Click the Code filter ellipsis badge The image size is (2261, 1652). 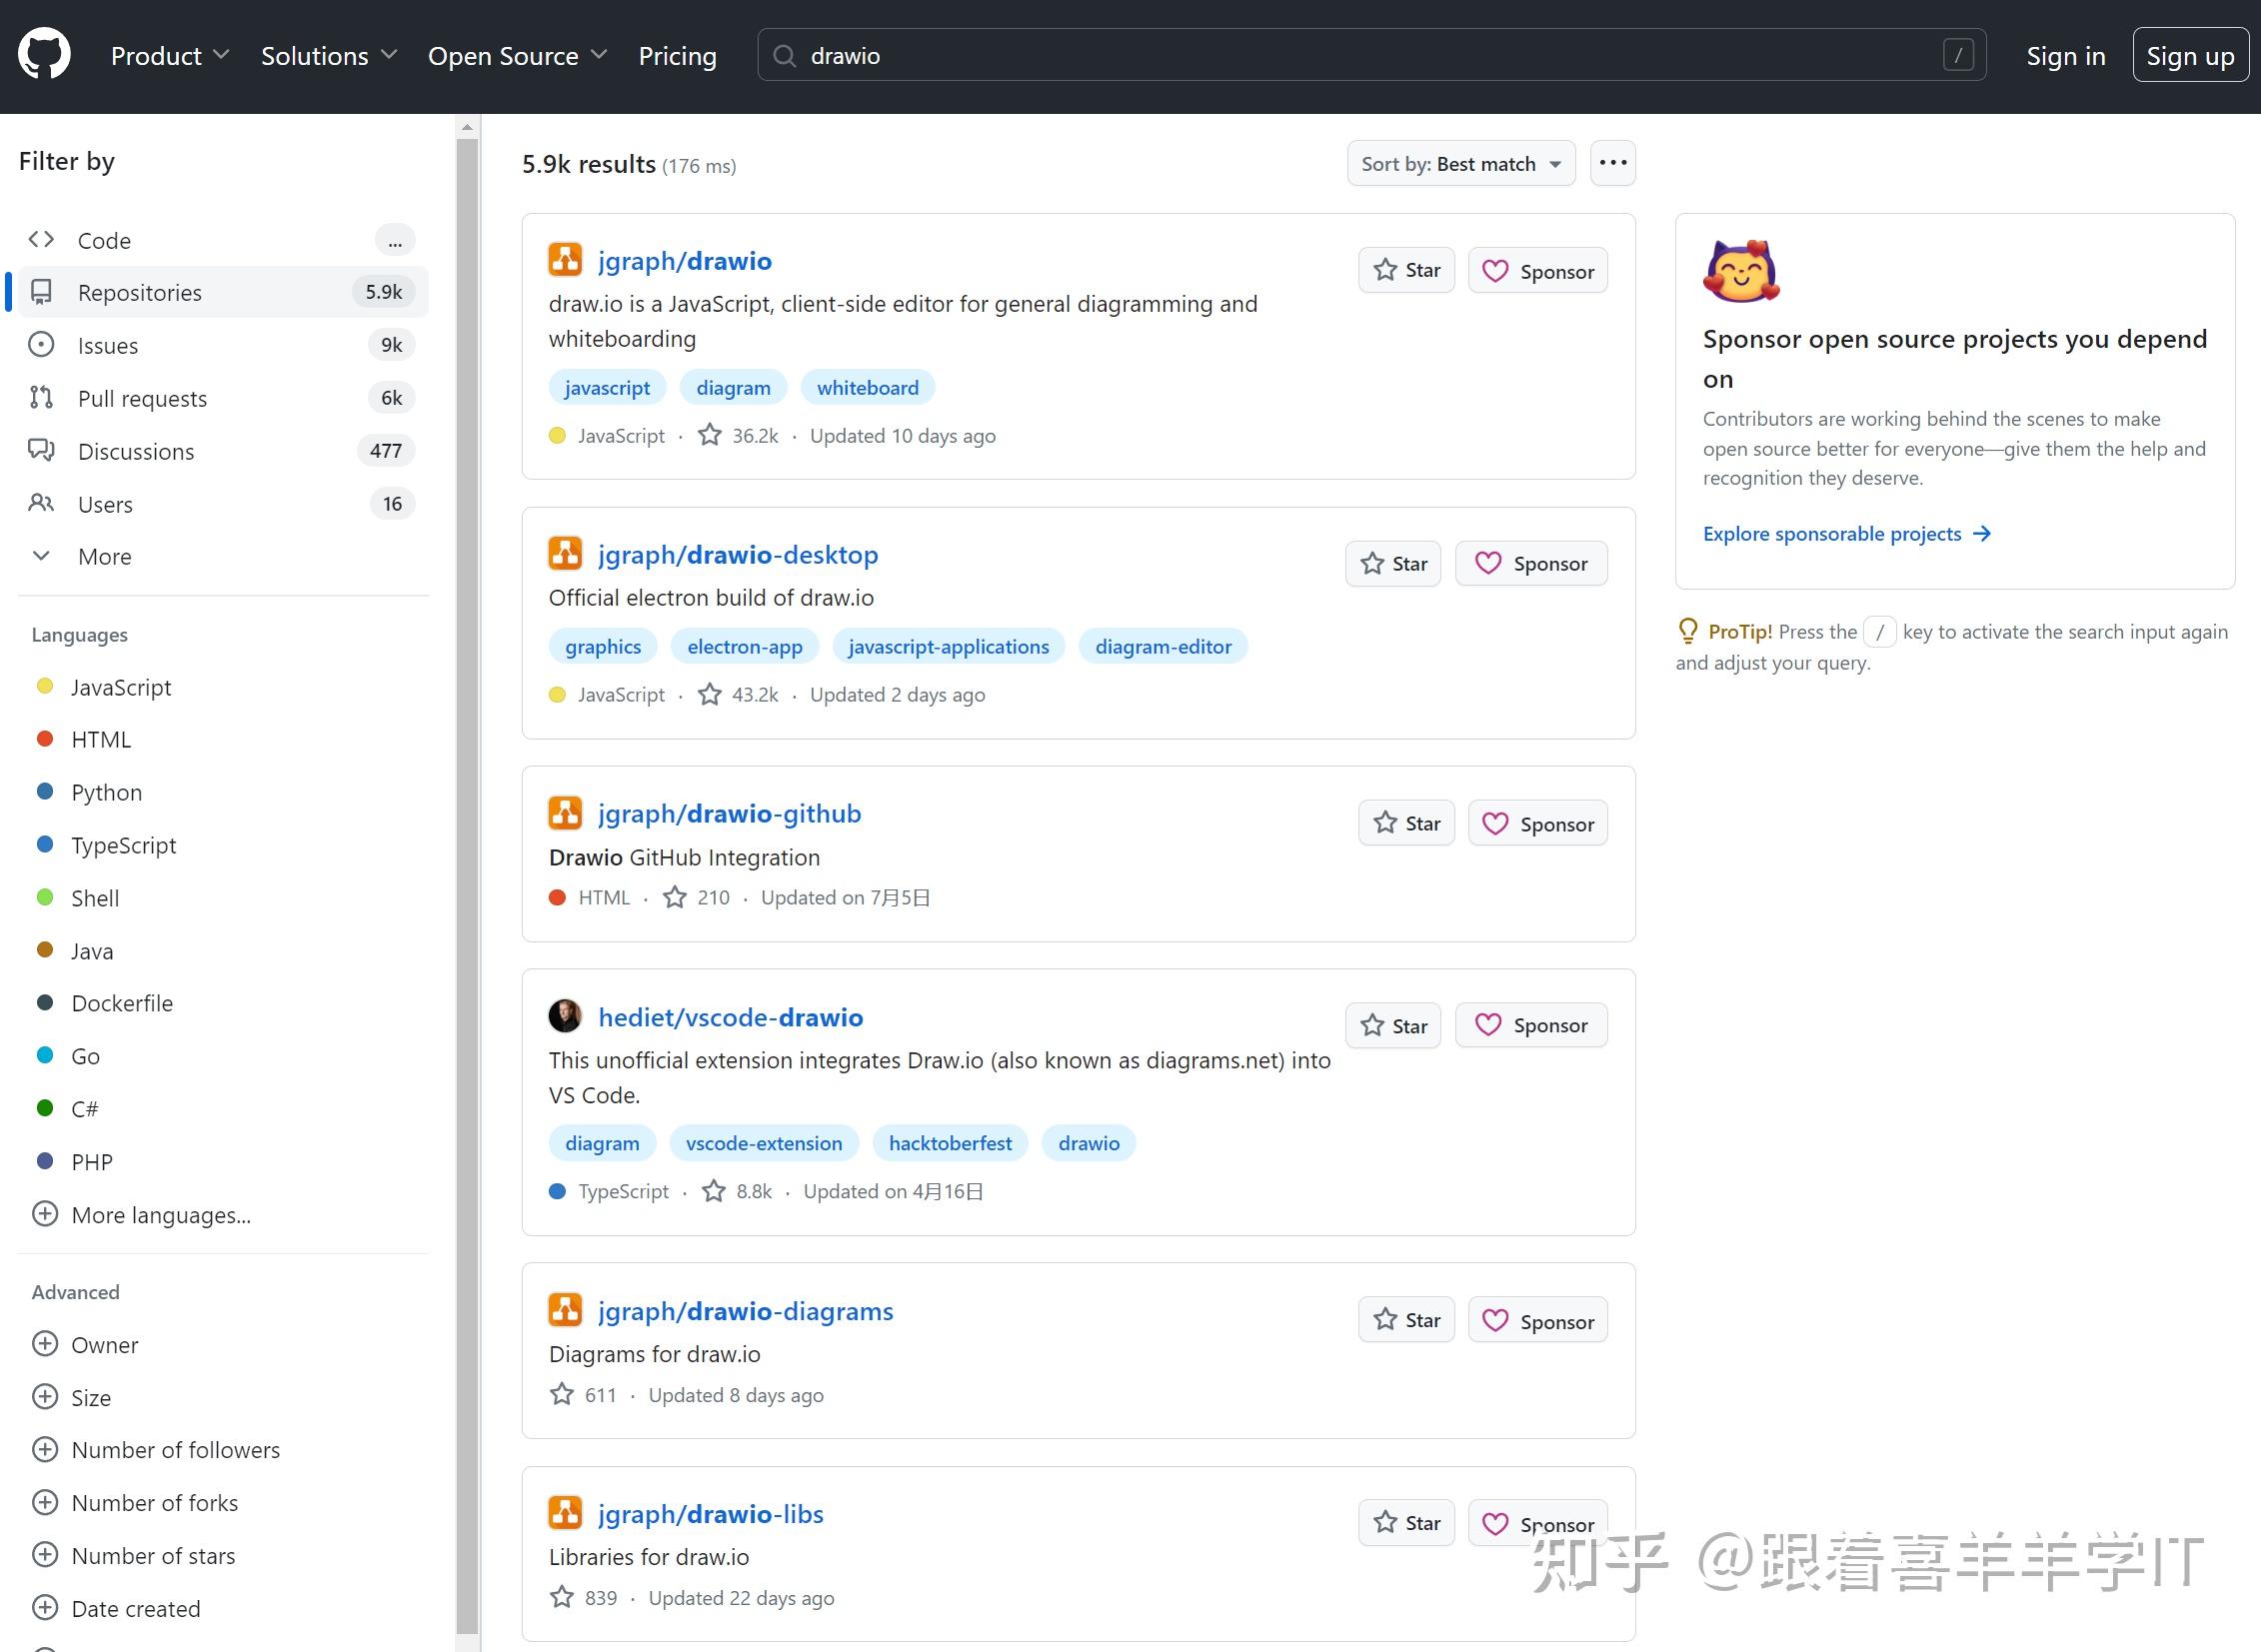point(395,241)
